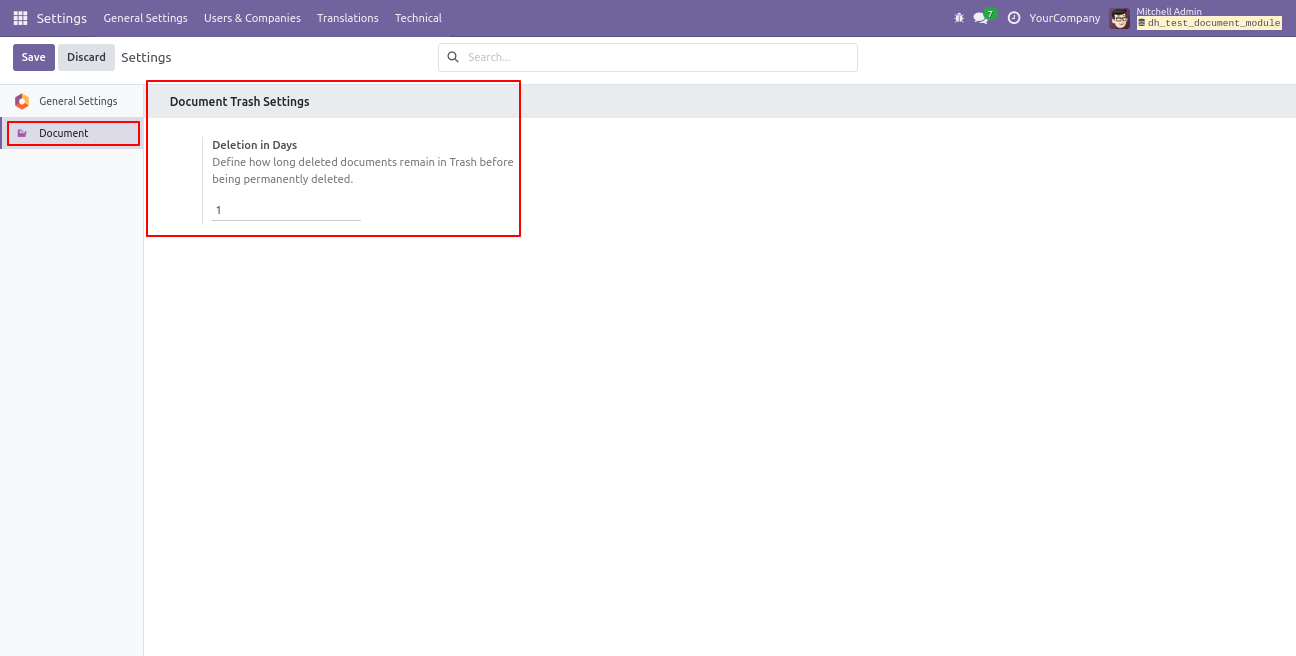Screen dimensions: 1296x656
Task: Open the YourCompany company switcher
Action: coord(1064,18)
